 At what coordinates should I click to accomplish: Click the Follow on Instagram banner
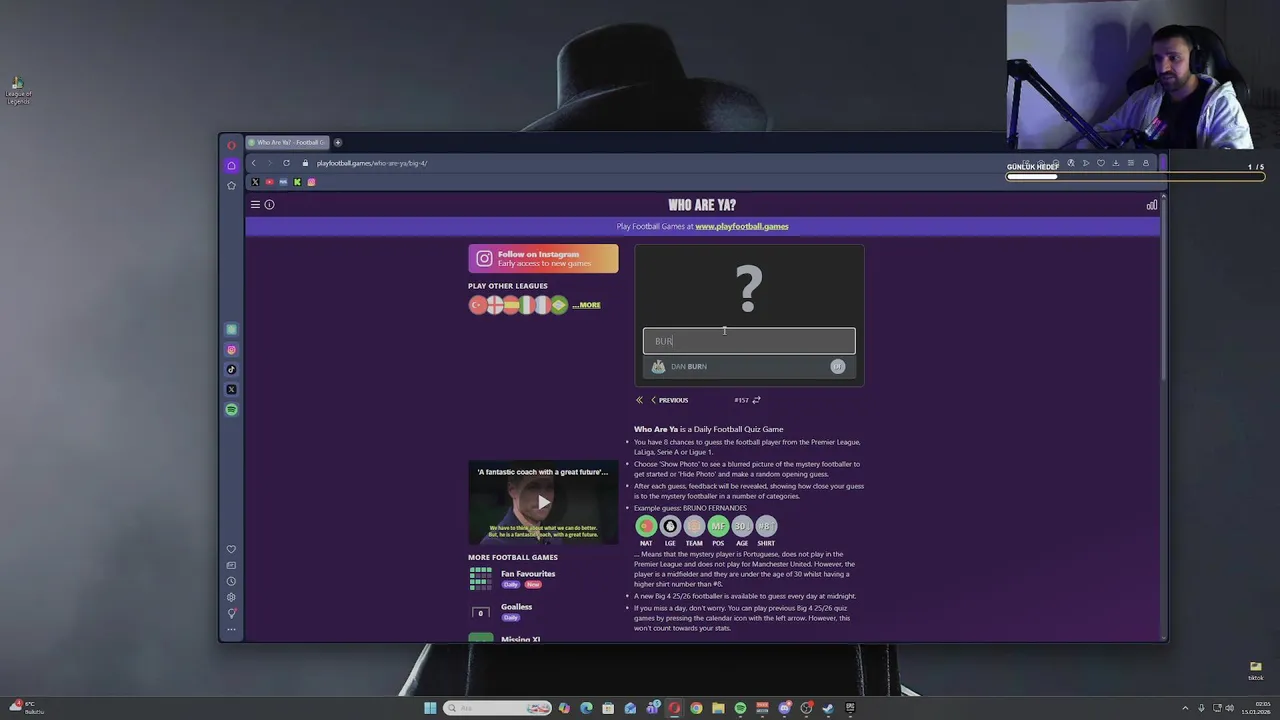543,259
